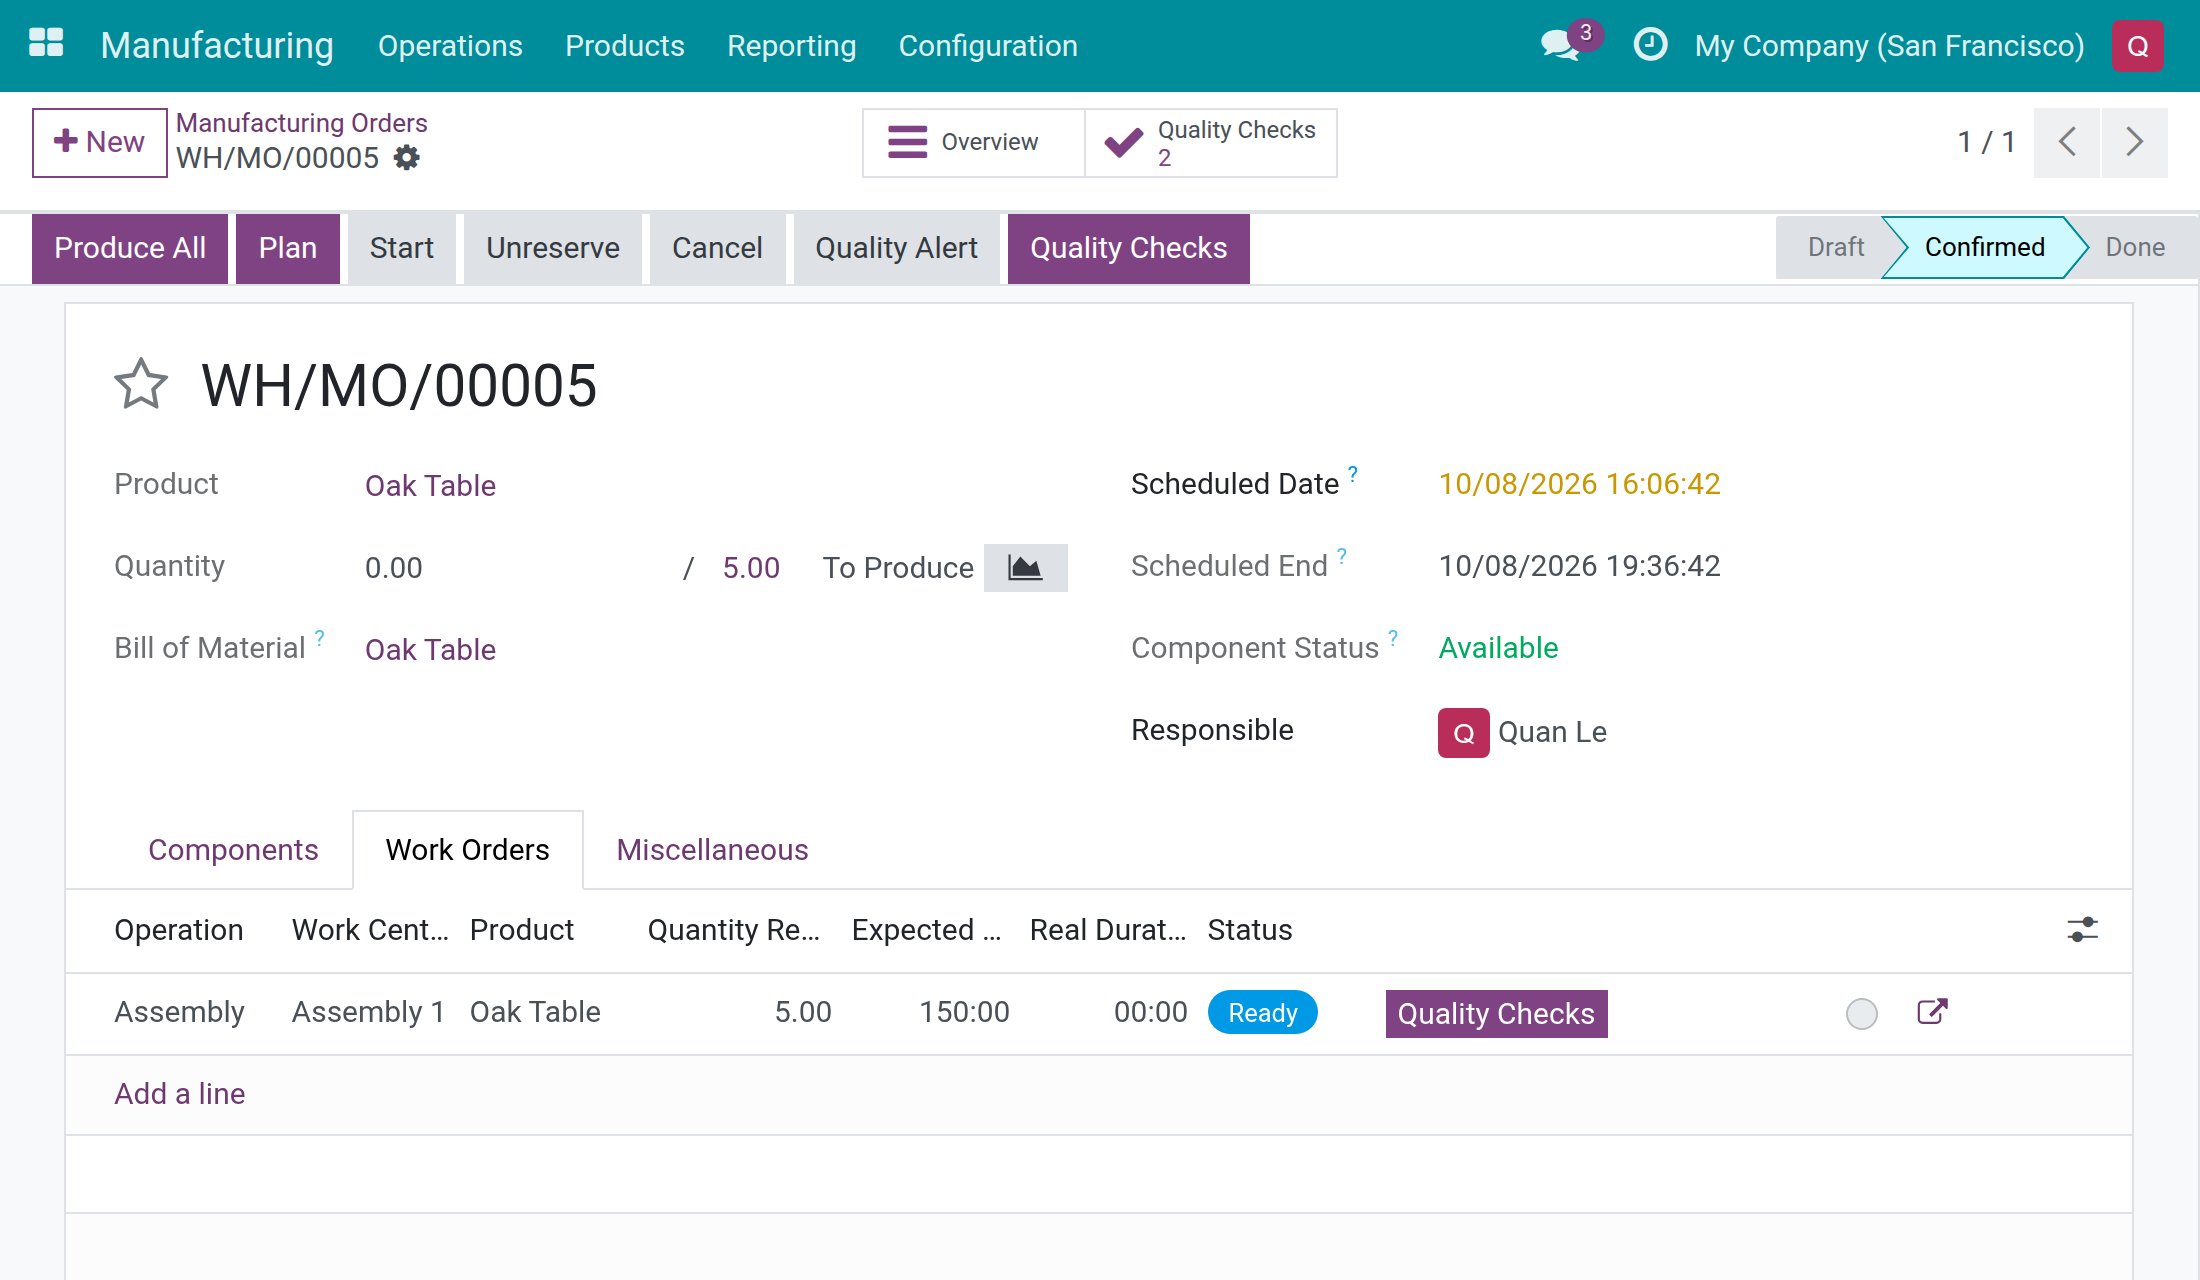Viewport: 2200px width, 1280px height.
Task: Open the Configuration menu
Action: coord(988,46)
